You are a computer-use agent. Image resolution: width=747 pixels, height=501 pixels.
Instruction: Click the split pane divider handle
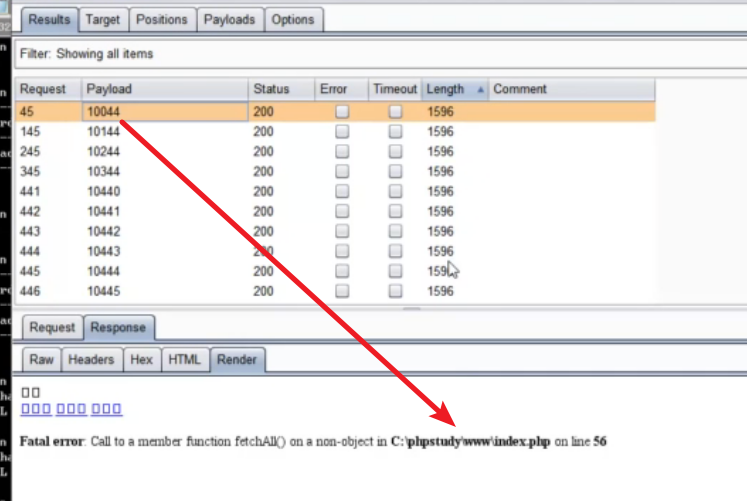(x=412, y=309)
